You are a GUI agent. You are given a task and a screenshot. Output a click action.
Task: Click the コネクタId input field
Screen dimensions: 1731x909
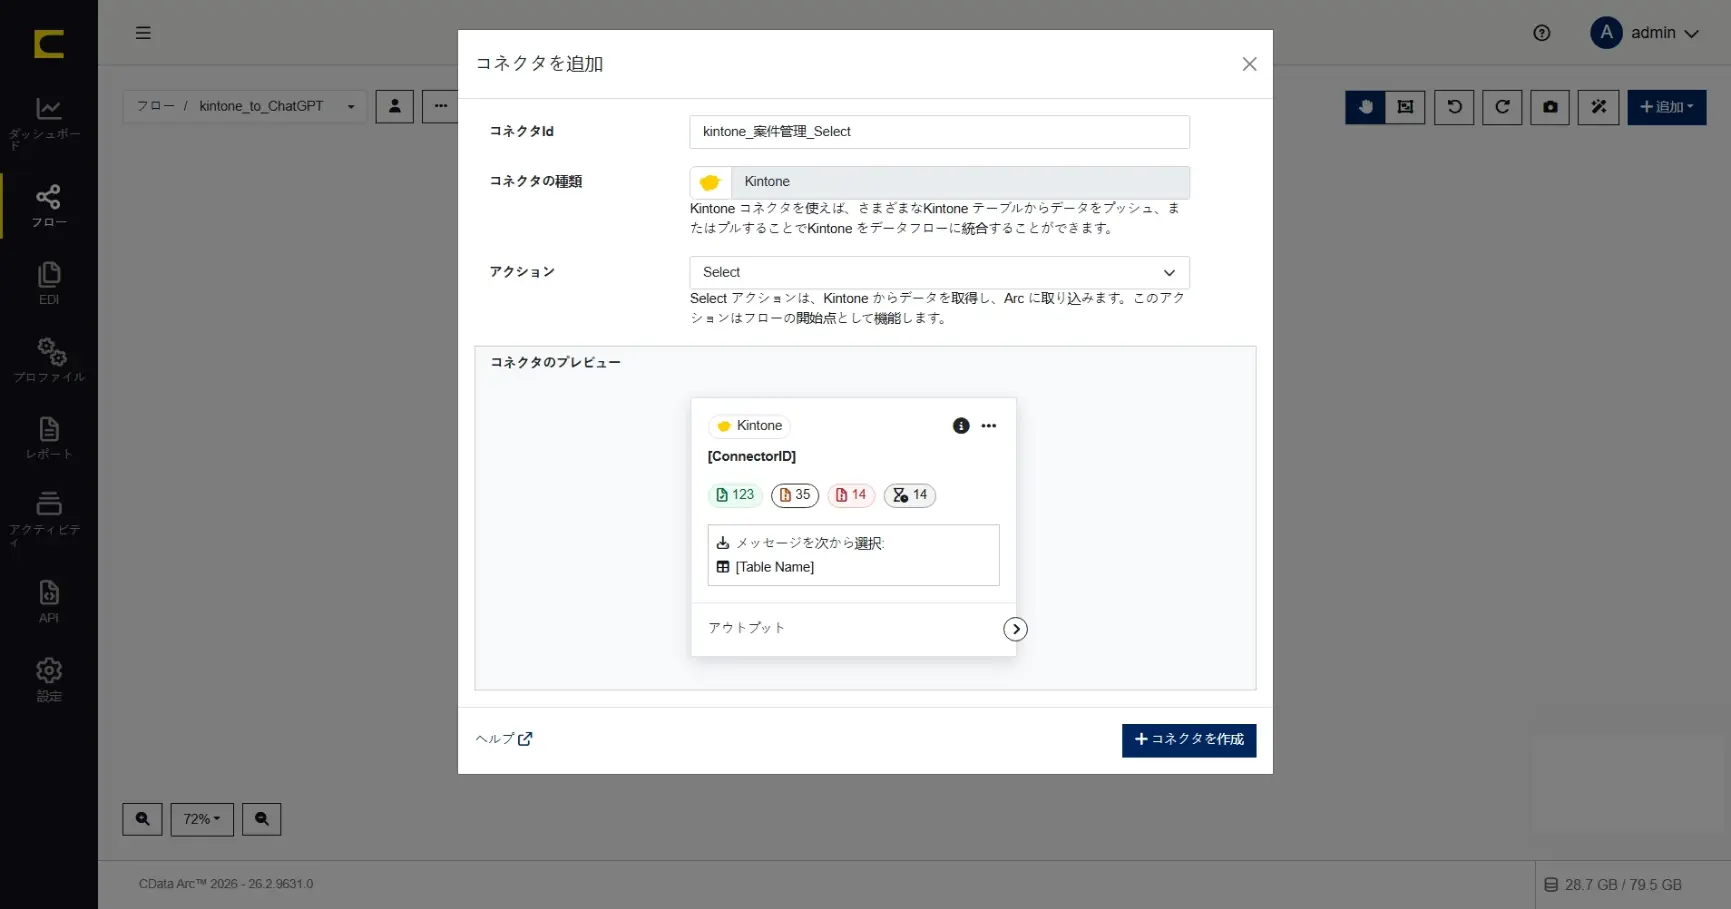(939, 132)
